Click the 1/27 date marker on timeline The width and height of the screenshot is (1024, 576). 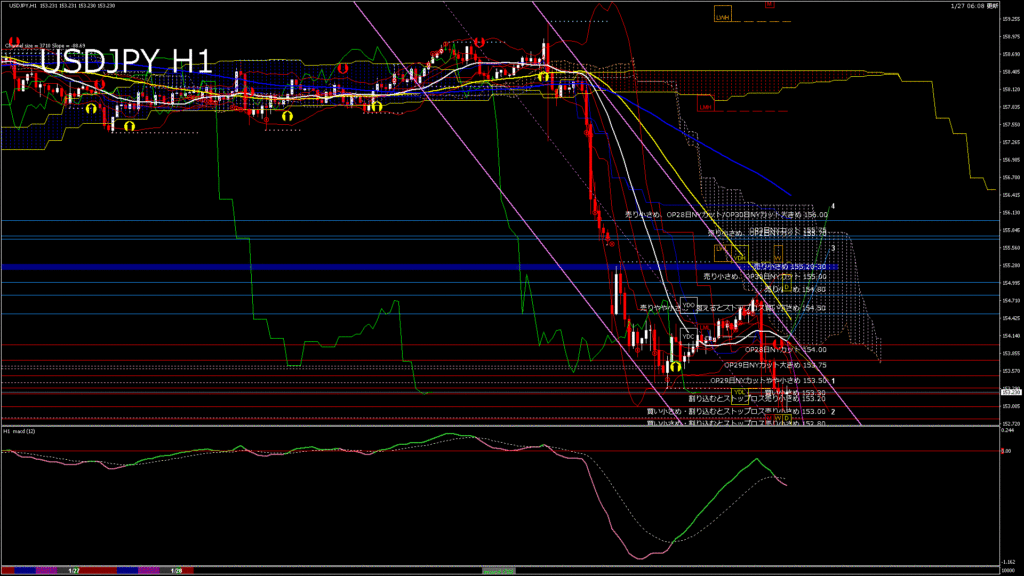(x=74, y=570)
